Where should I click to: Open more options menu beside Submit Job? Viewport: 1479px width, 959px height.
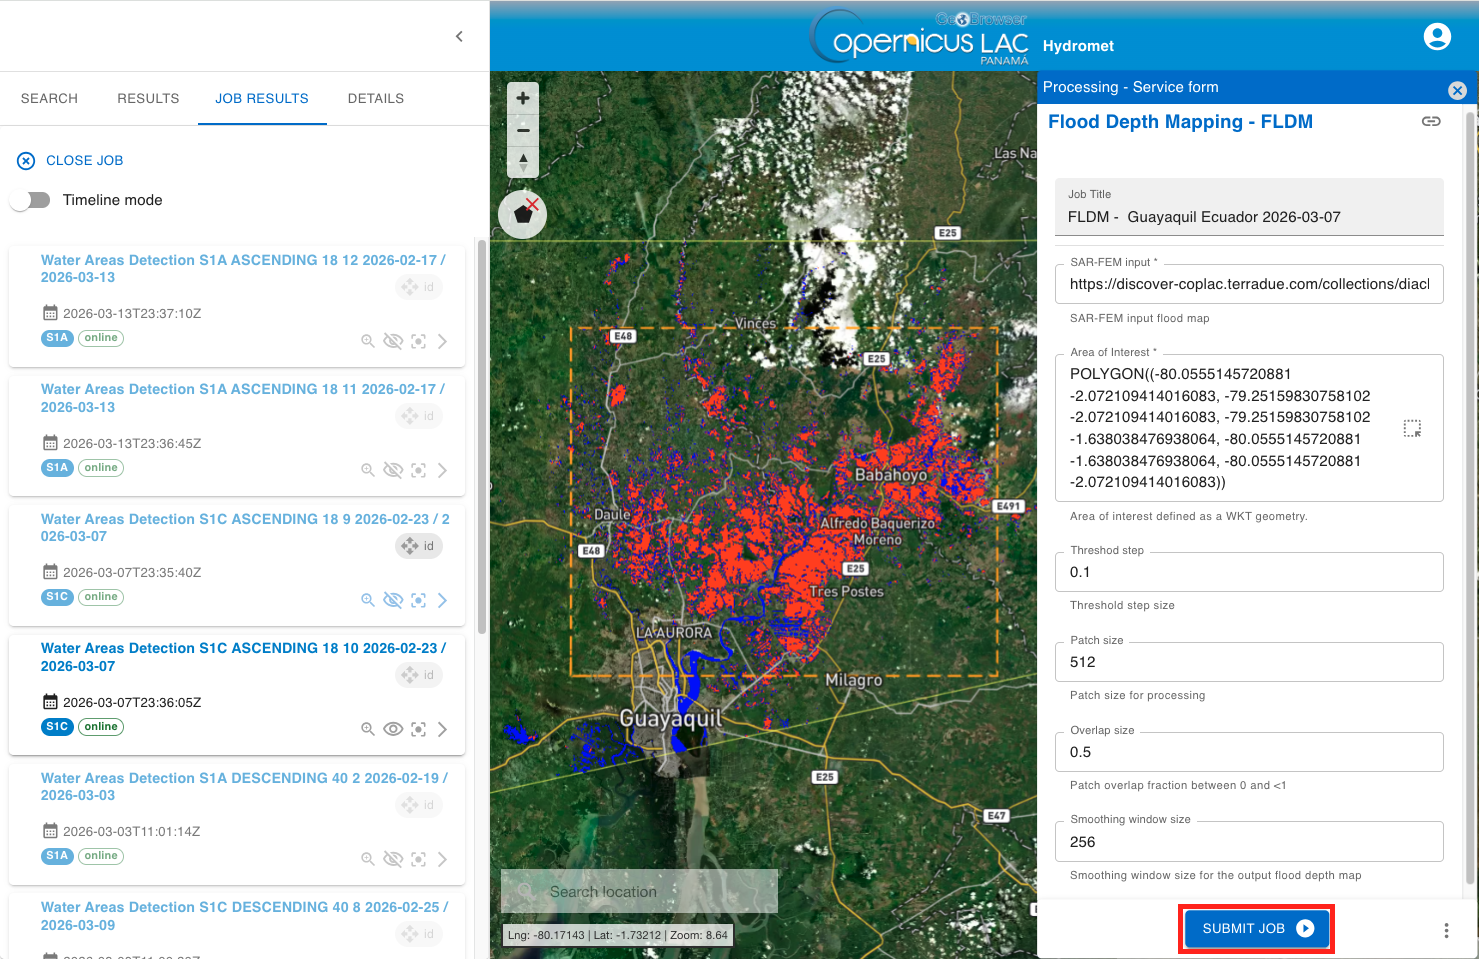click(1446, 930)
